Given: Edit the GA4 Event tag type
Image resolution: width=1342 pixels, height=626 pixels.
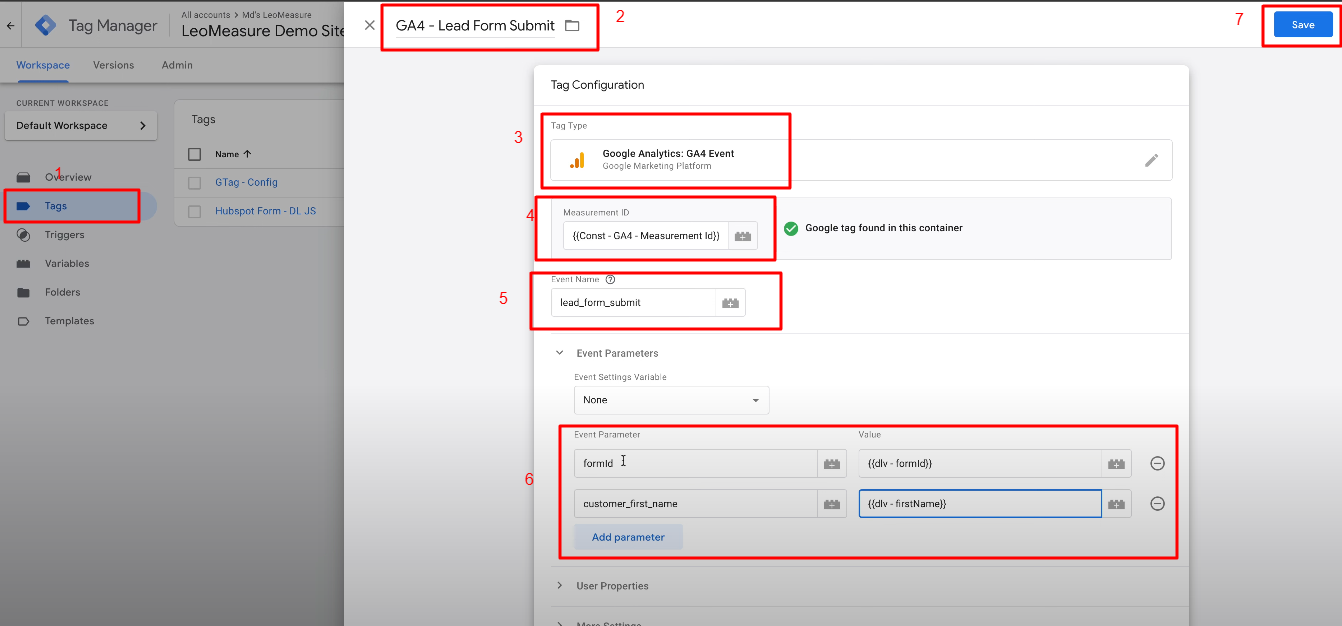Looking at the screenshot, I should [1151, 160].
